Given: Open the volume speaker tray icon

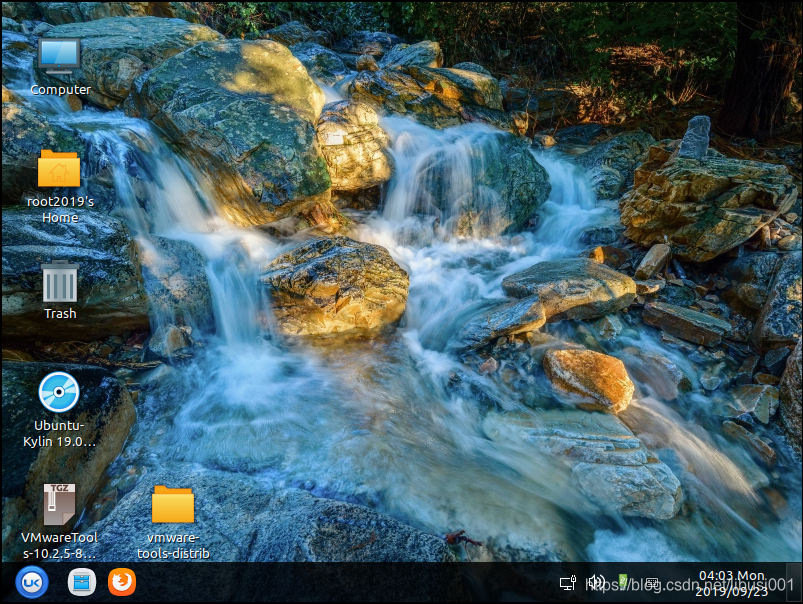Looking at the screenshot, I should click(596, 582).
